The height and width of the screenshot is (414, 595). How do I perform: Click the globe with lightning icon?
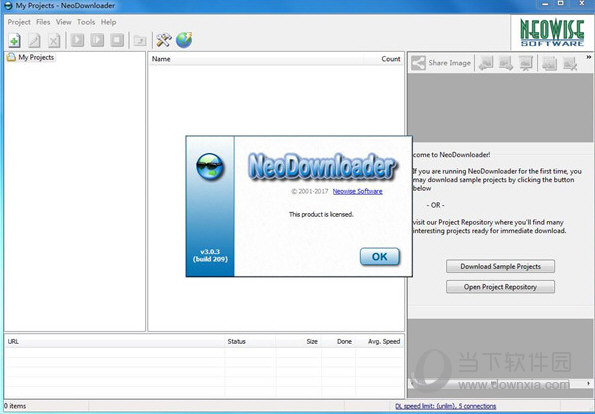tap(184, 40)
